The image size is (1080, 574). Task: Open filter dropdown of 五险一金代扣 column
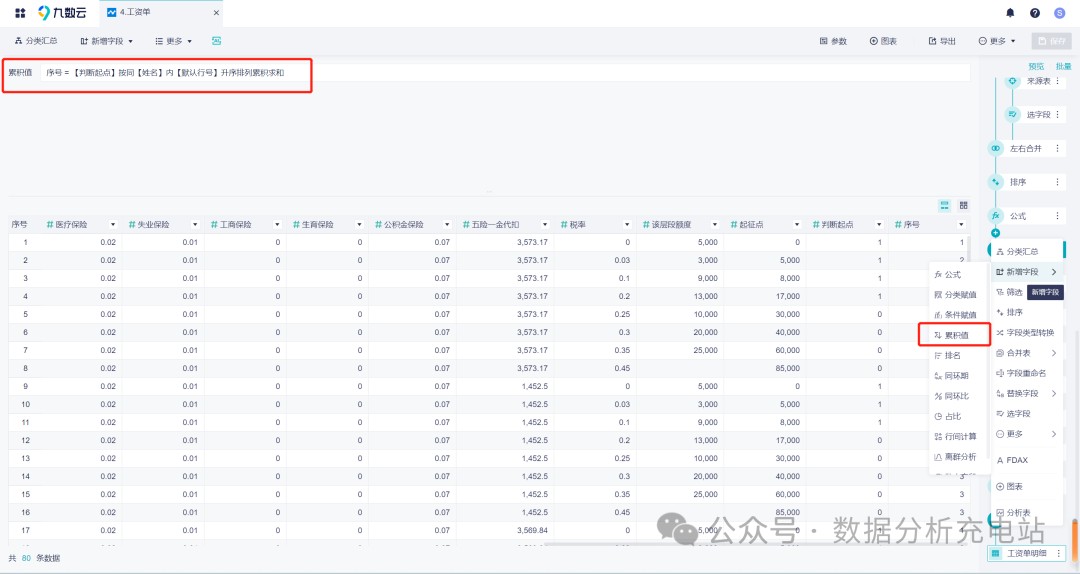point(545,225)
